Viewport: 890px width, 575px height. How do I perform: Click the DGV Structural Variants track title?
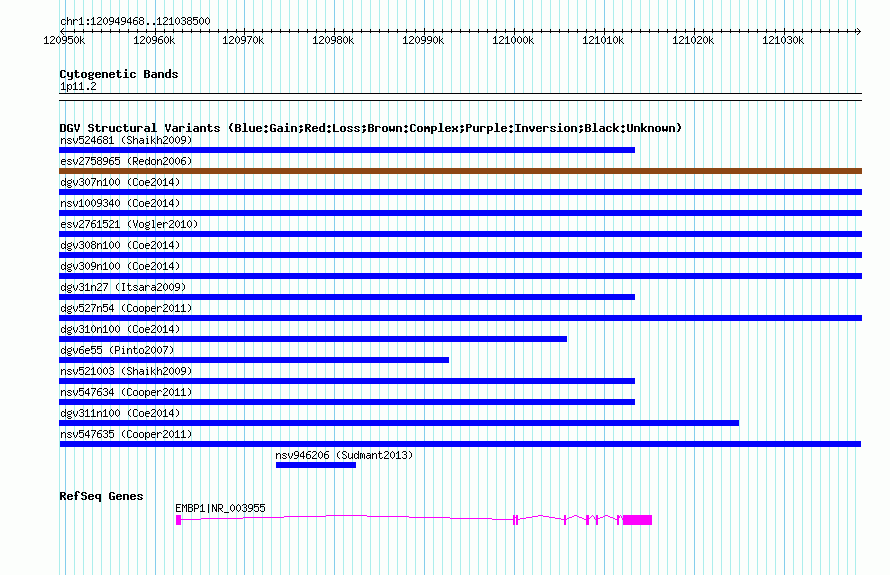tap(370, 128)
